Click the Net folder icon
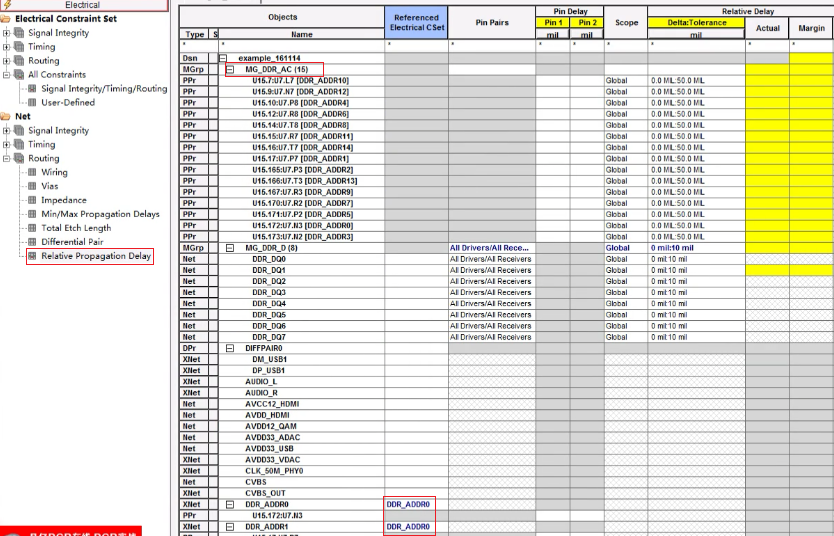Viewport: 834px width, 536px height. point(6,117)
